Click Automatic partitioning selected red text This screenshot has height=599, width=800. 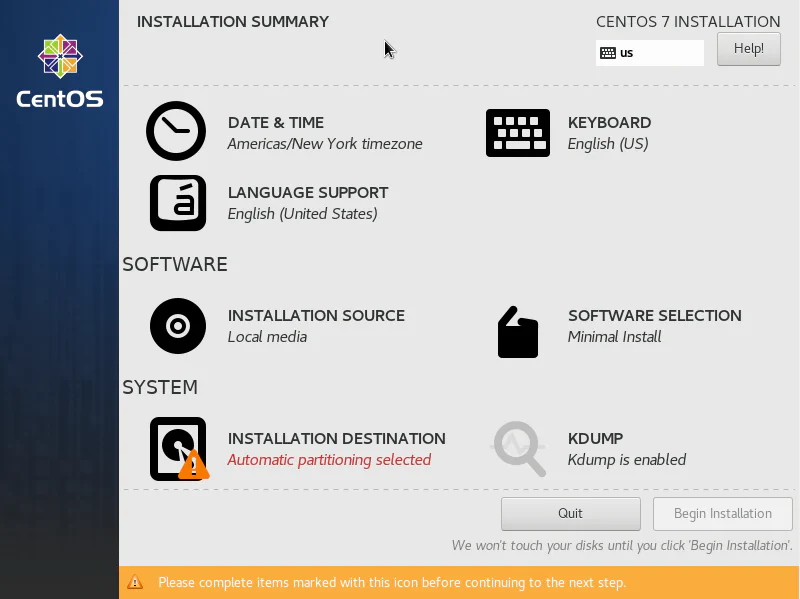tap(329, 460)
